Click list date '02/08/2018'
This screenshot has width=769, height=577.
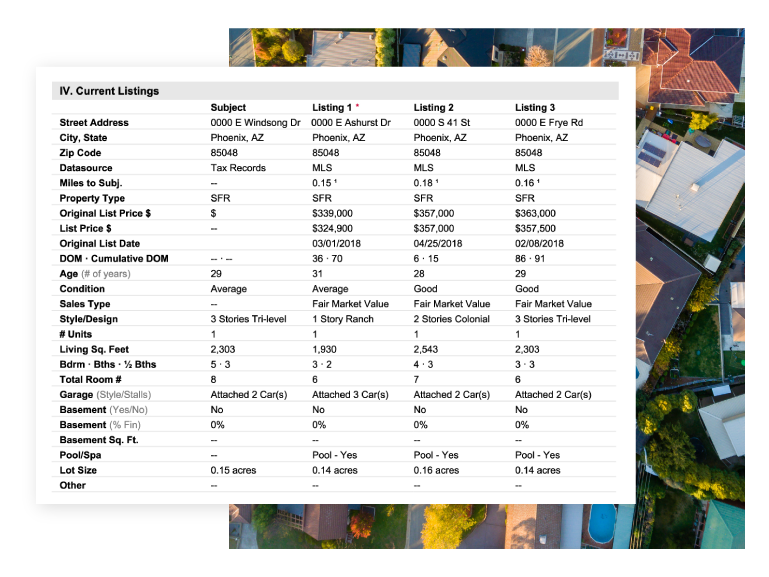coord(539,244)
